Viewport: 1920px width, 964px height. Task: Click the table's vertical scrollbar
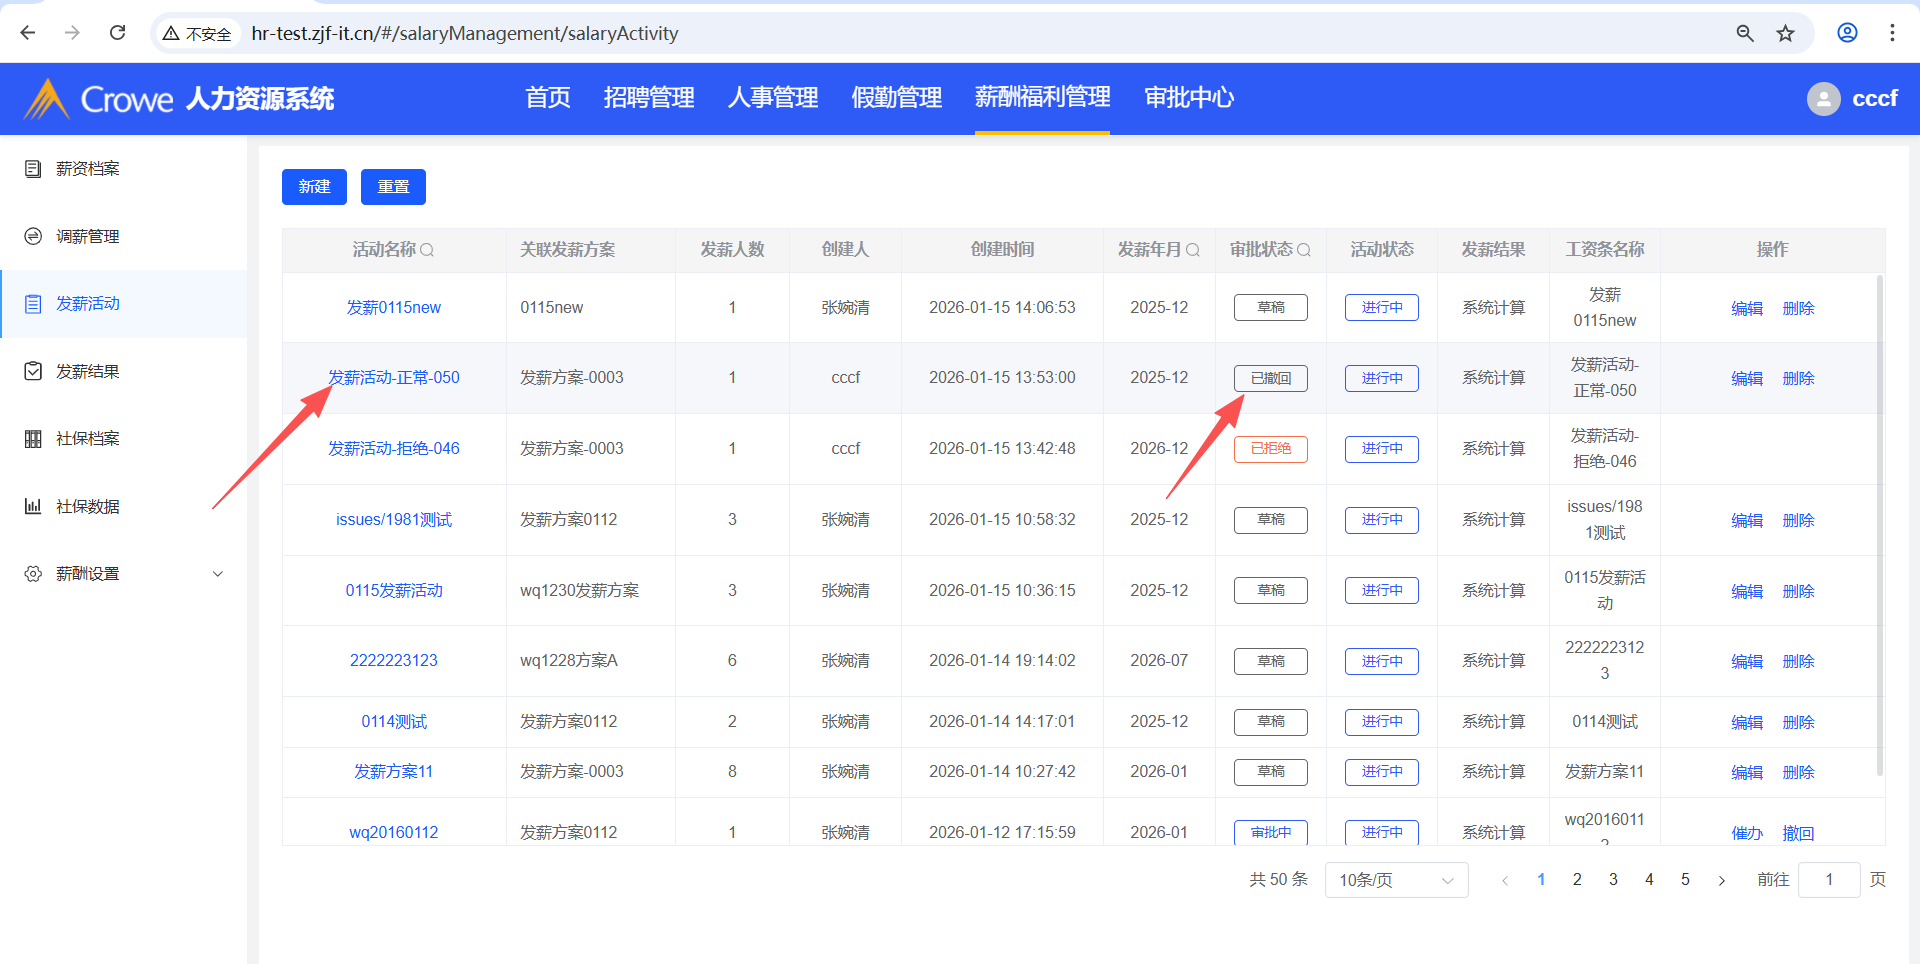1879,520
